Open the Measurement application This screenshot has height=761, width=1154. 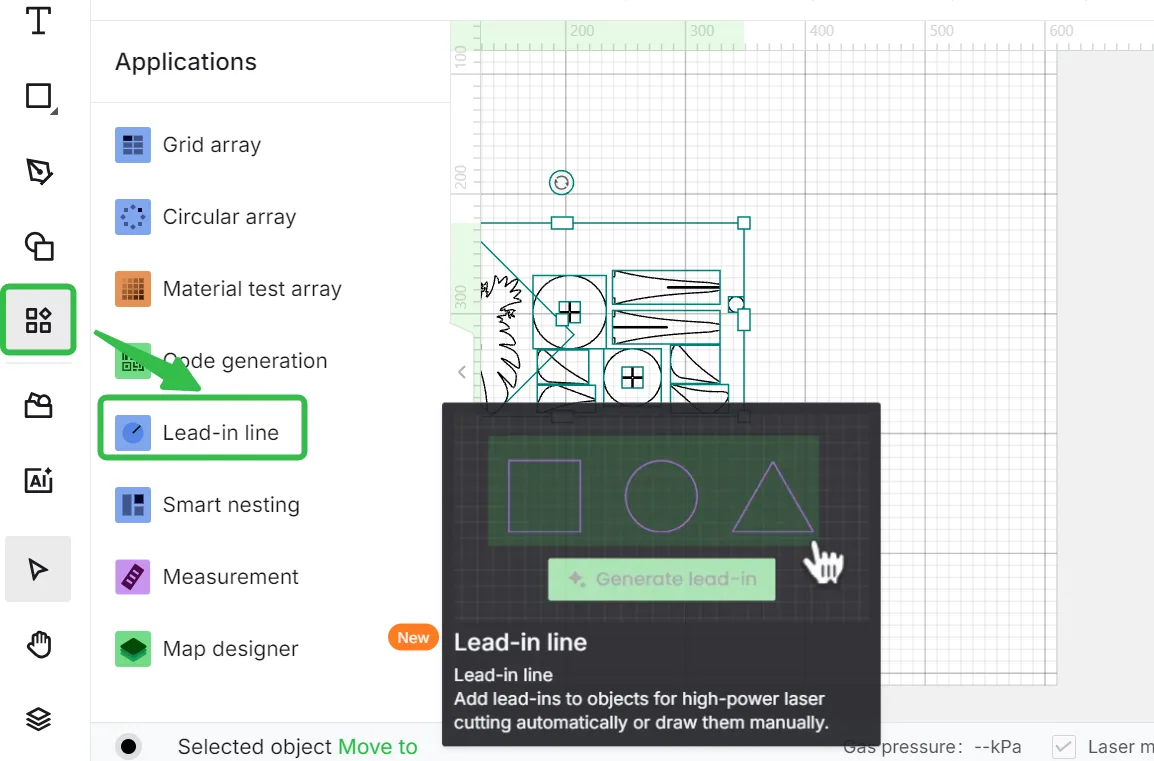pos(207,577)
